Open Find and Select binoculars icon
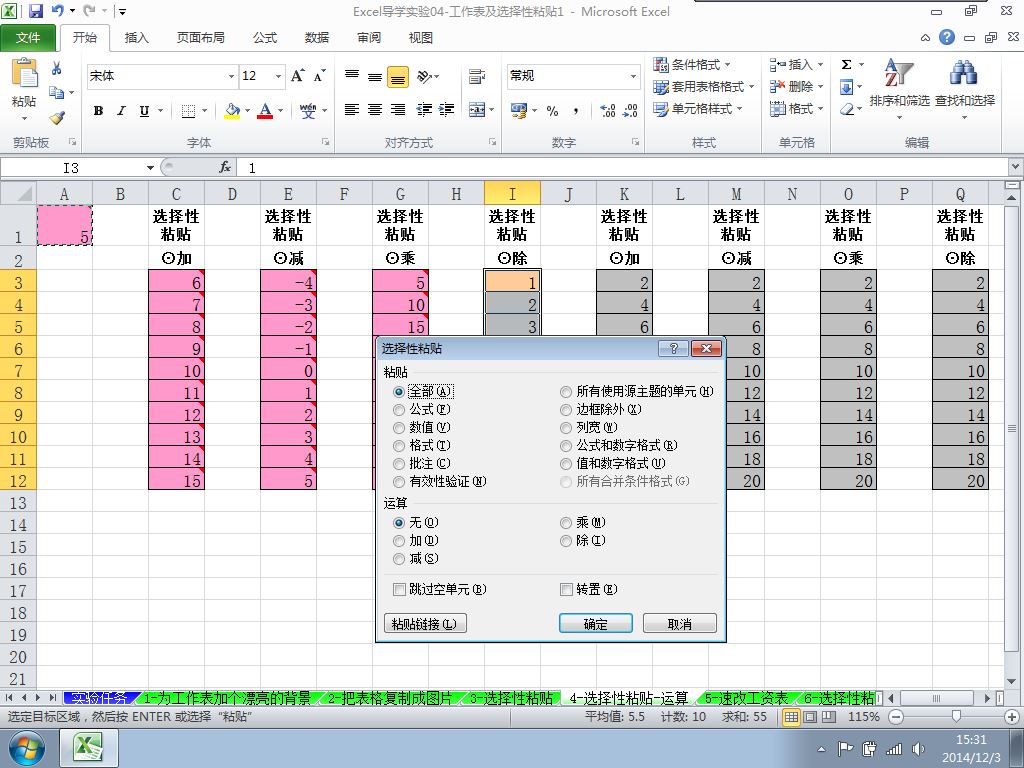The width and height of the screenshot is (1024, 768). pos(964,73)
